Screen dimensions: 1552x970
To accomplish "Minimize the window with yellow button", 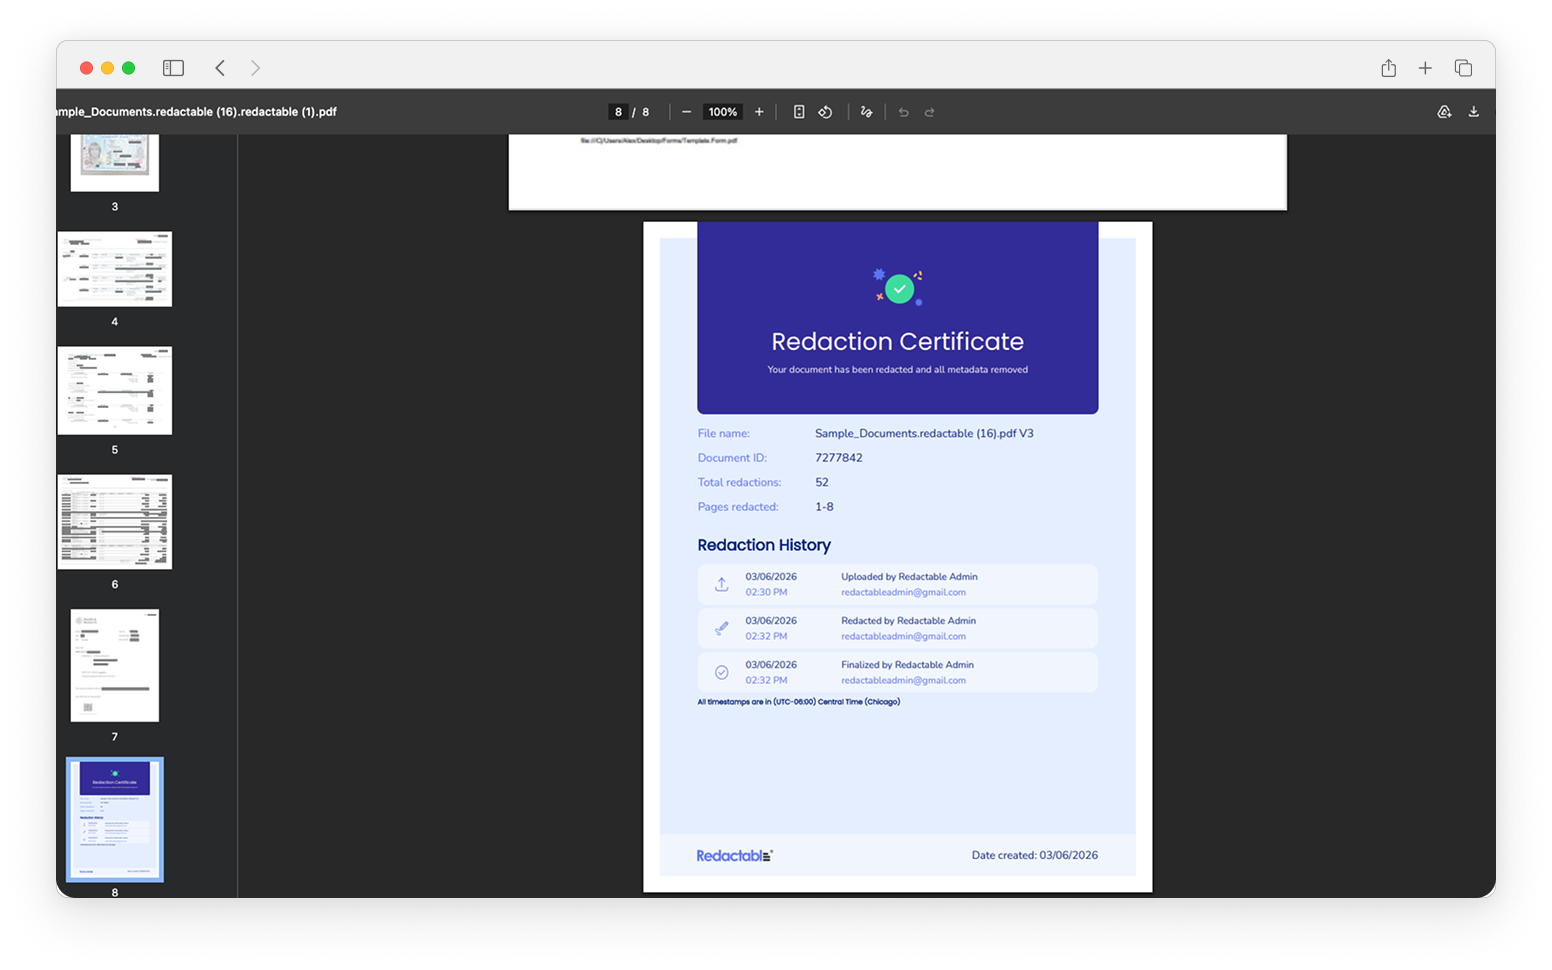I will click(x=108, y=68).
